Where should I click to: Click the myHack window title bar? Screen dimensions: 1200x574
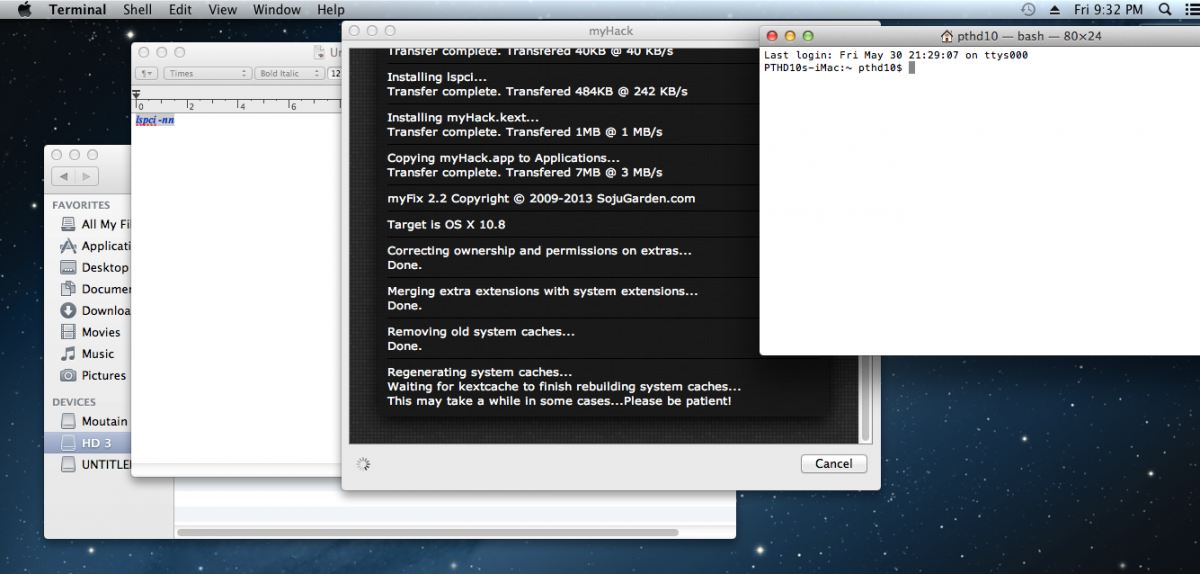[610, 32]
